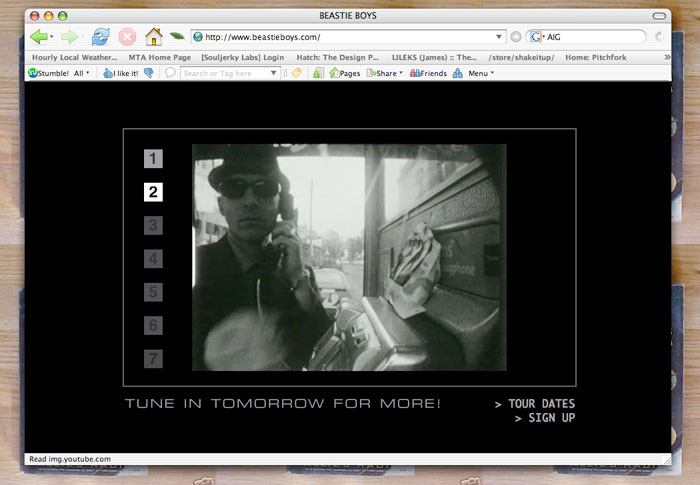Click the speech bubble reviews icon
The image size is (700, 485).
click(170, 73)
